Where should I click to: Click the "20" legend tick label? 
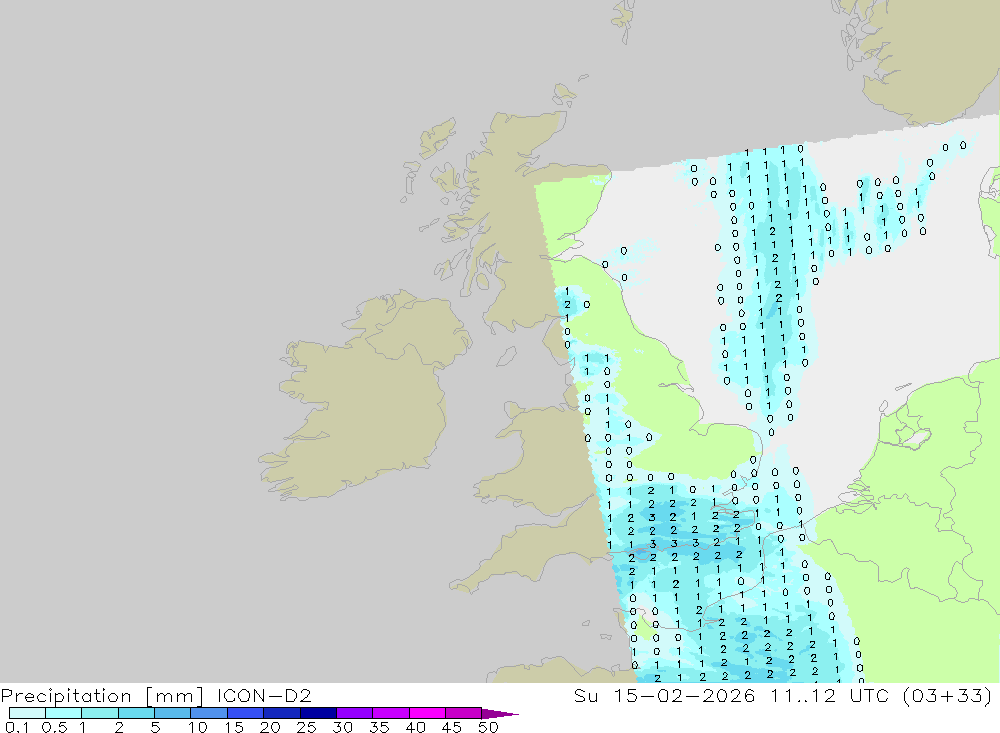click(x=270, y=727)
